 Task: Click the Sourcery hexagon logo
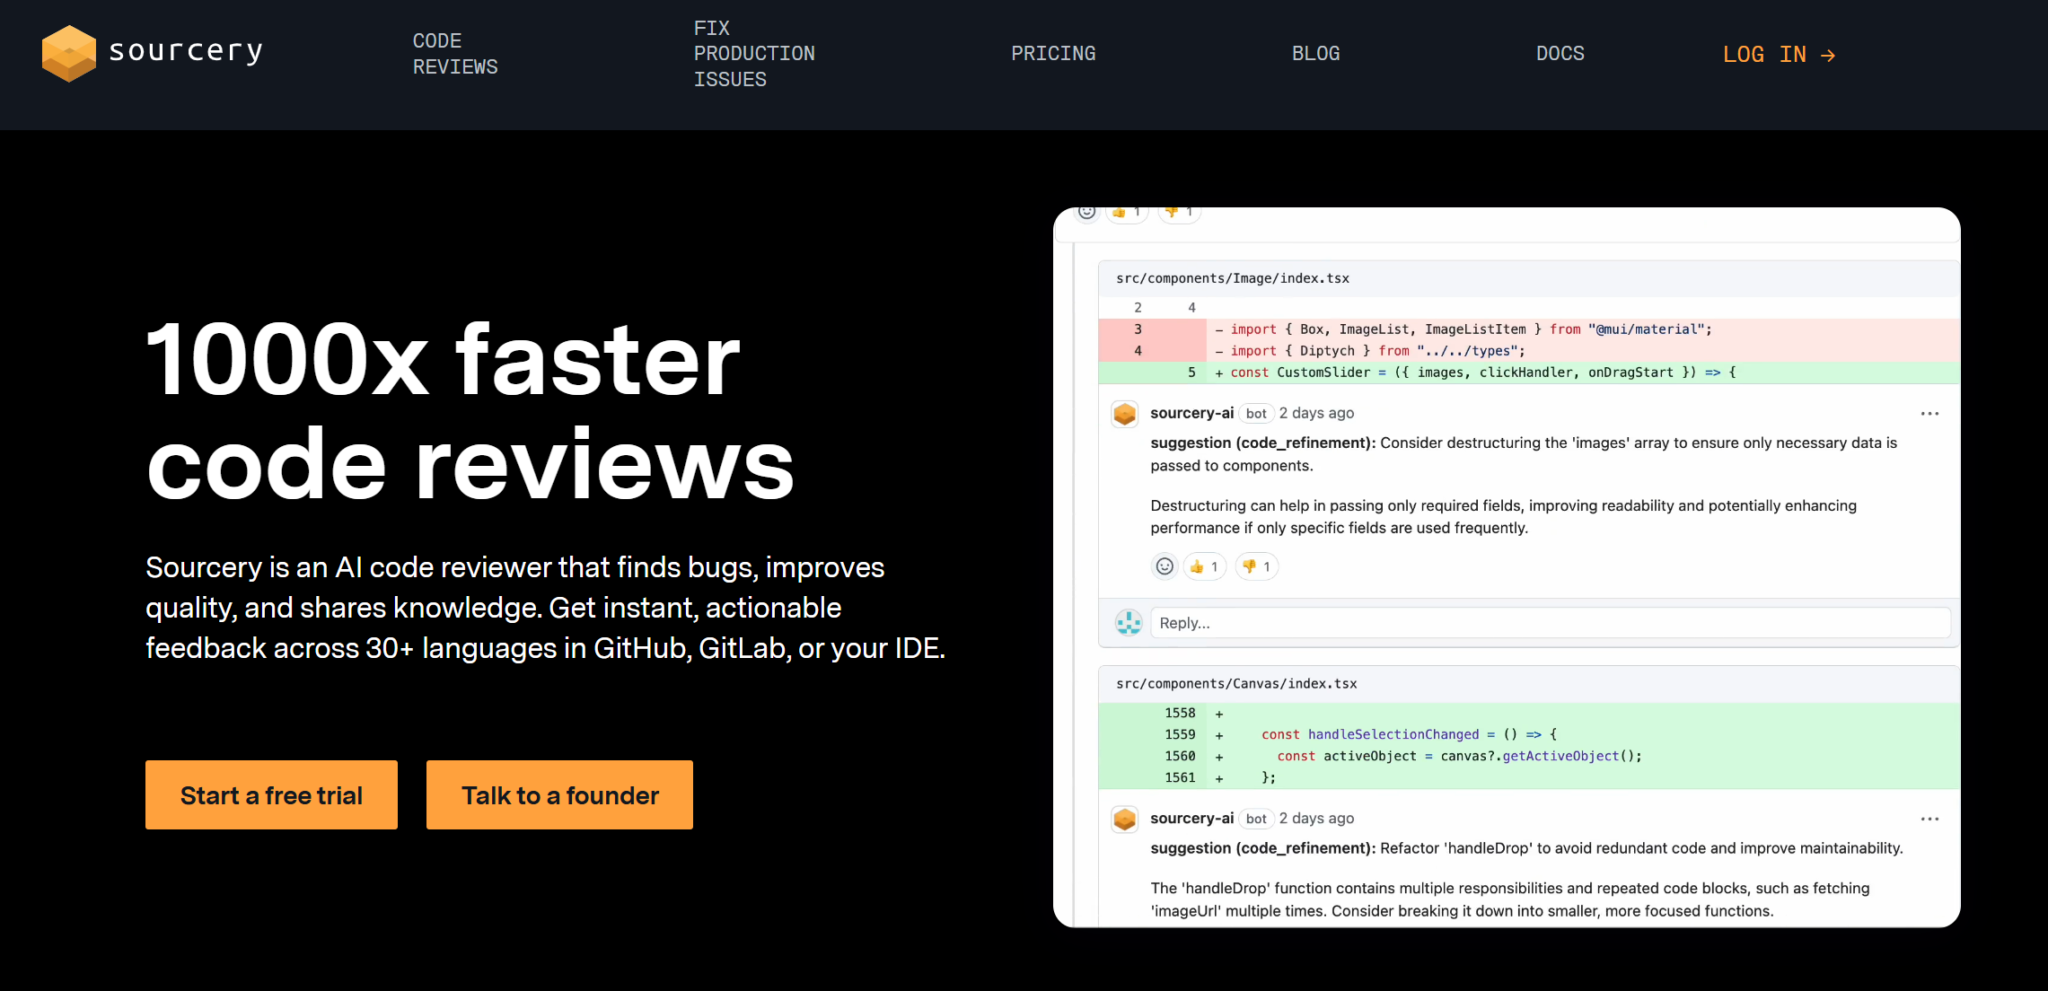coord(68,53)
